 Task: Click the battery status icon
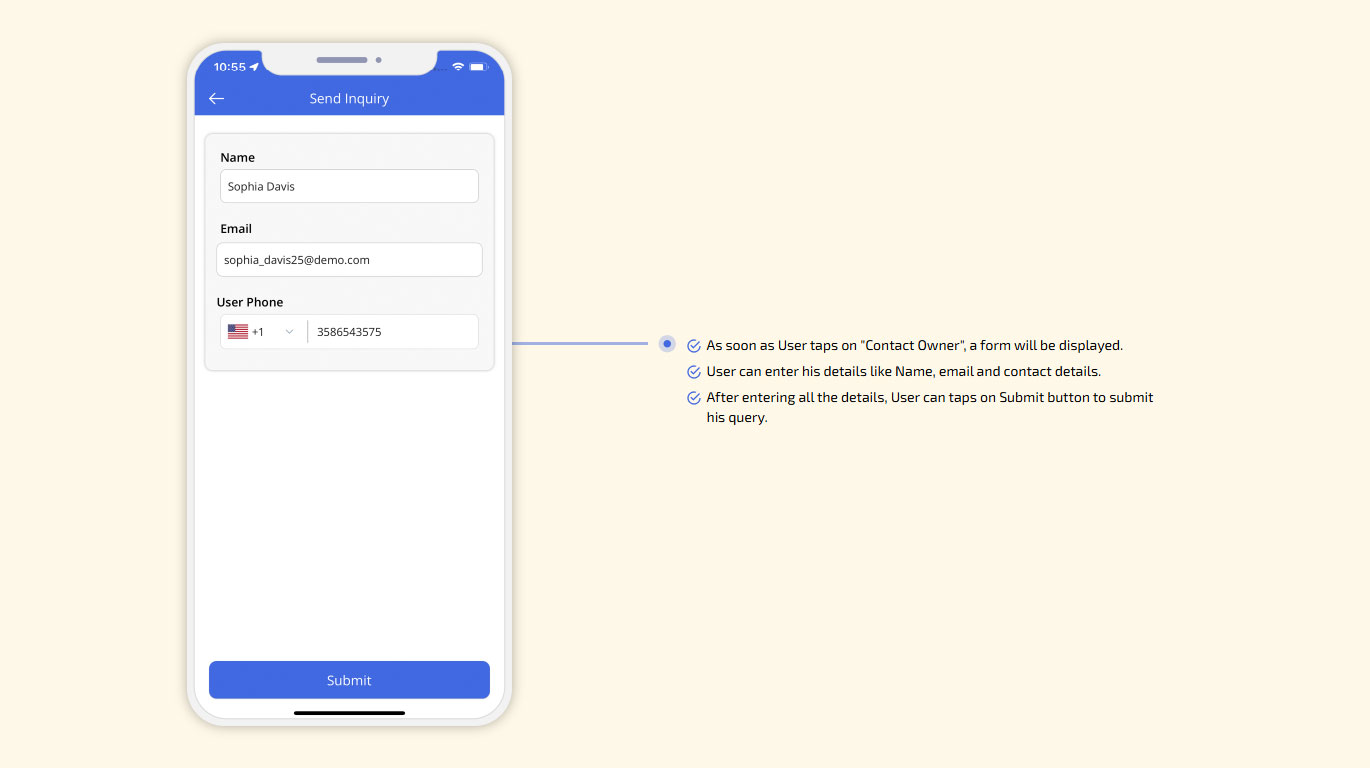(x=479, y=67)
